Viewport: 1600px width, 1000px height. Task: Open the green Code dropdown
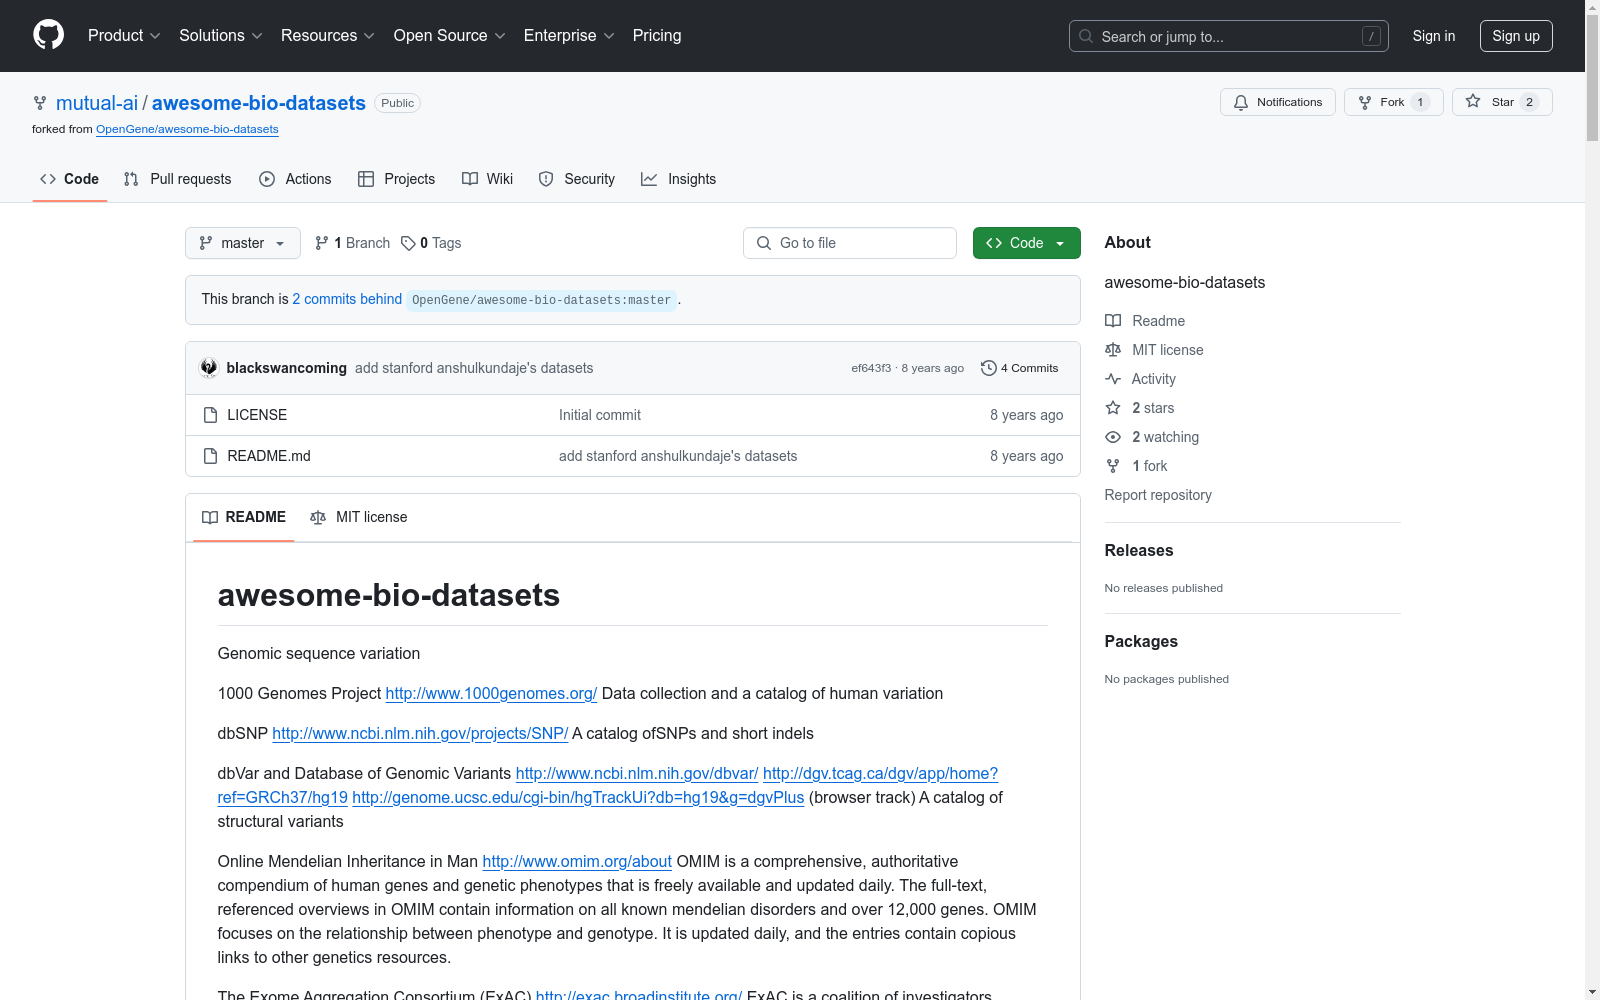[x=1027, y=243]
